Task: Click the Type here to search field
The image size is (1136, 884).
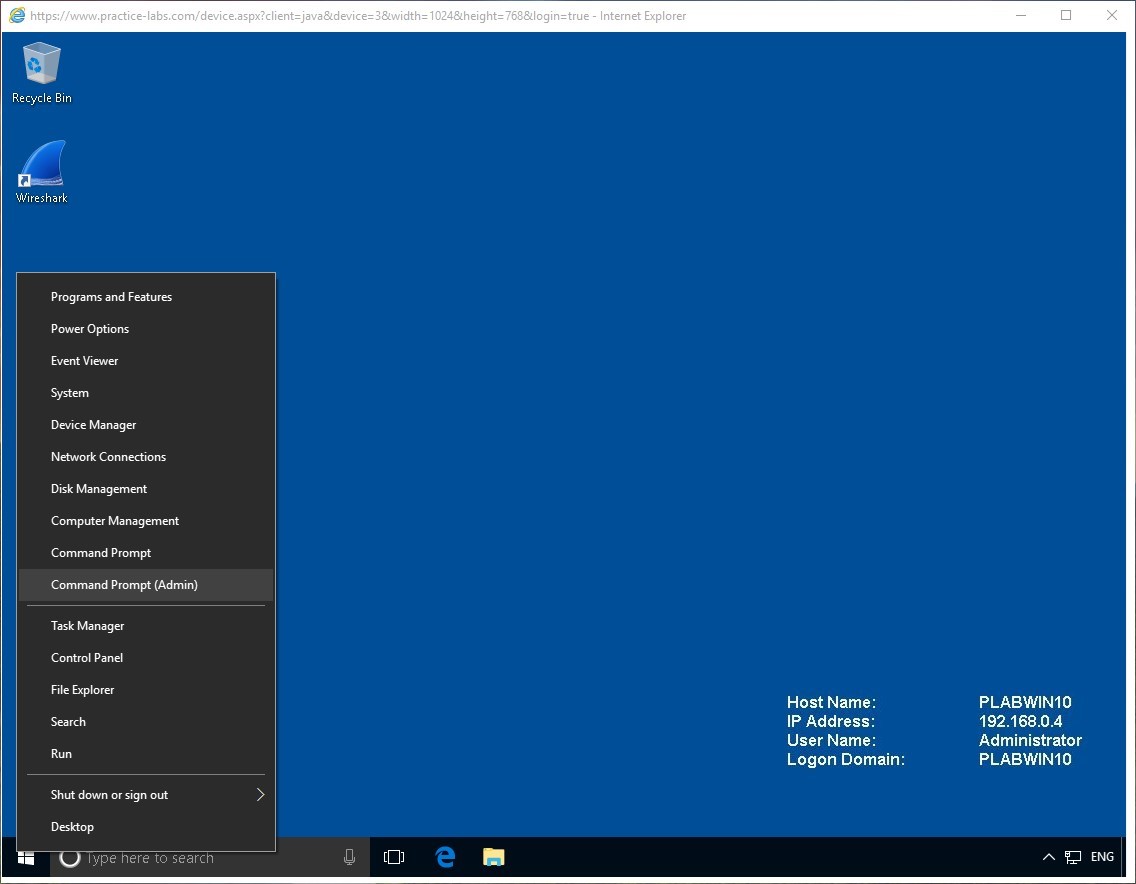Action: pyautogui.click(x=200, y=858)
